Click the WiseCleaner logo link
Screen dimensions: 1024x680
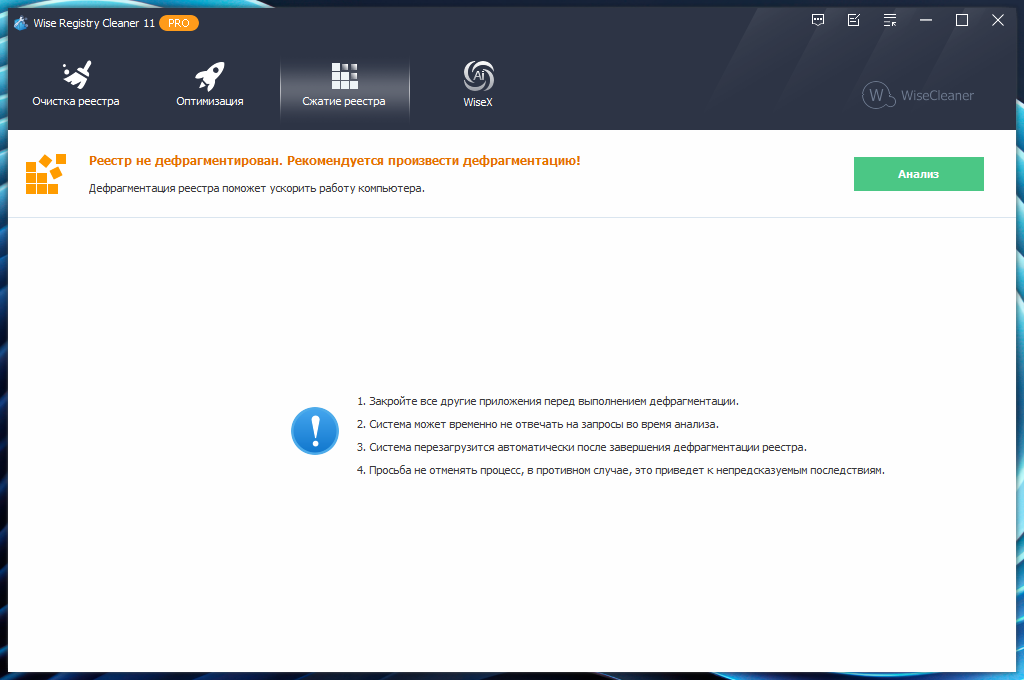point(918,95)
